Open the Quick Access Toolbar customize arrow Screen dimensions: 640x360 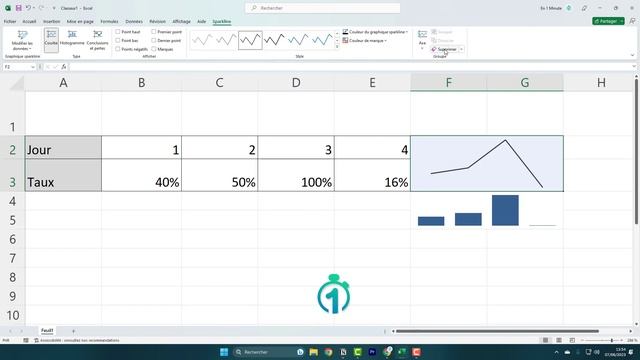click(54, 8)
